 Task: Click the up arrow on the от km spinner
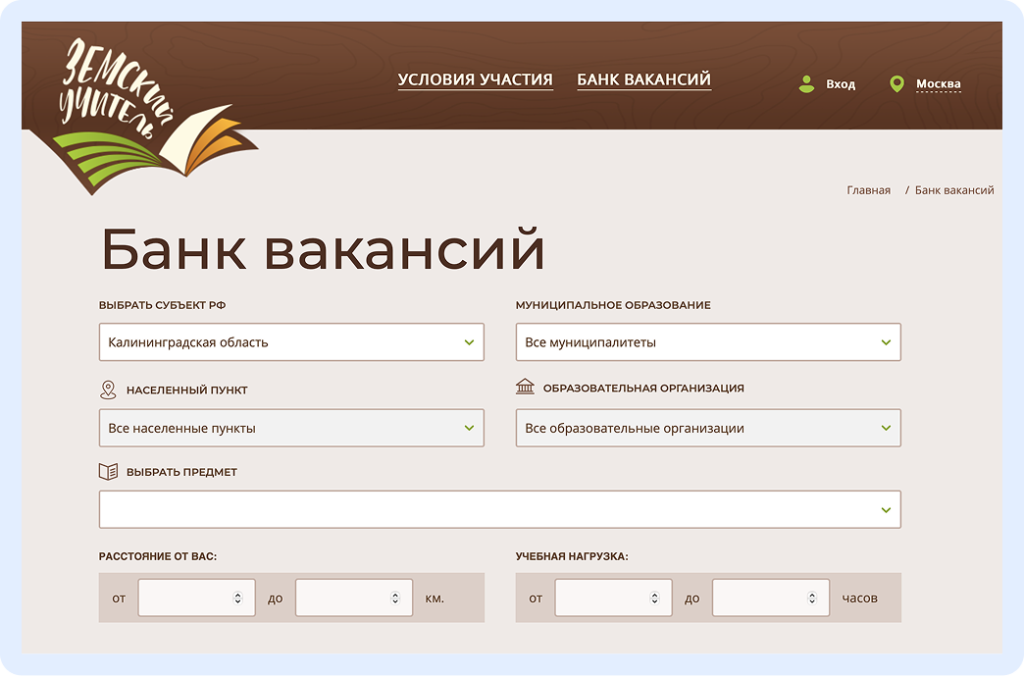coord(236,592)
